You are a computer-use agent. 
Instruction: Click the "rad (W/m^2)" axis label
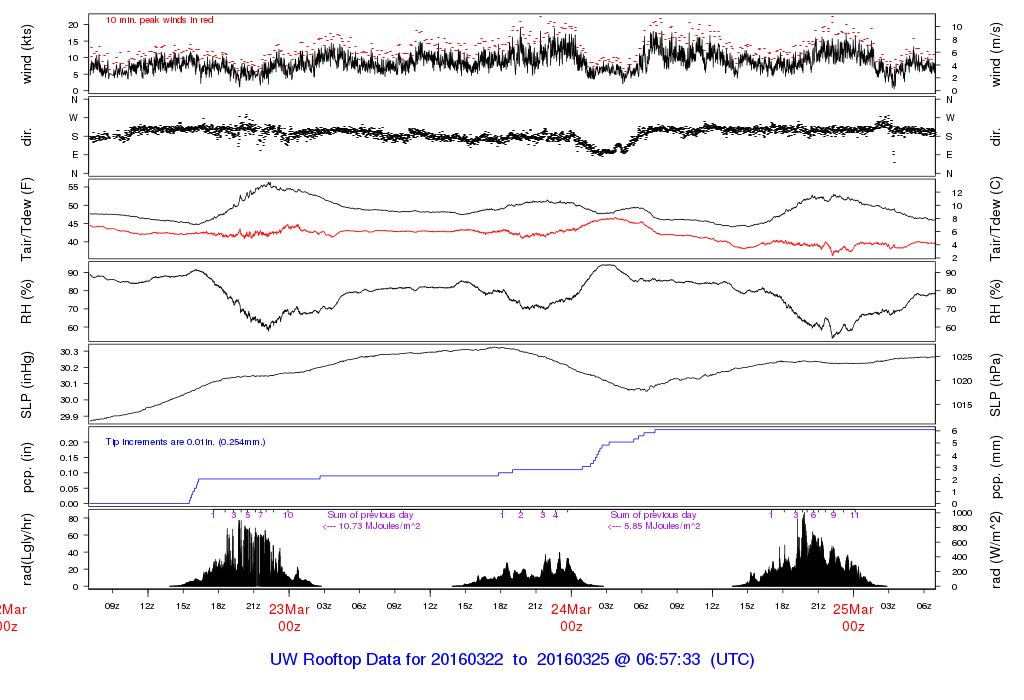(996, 550)
